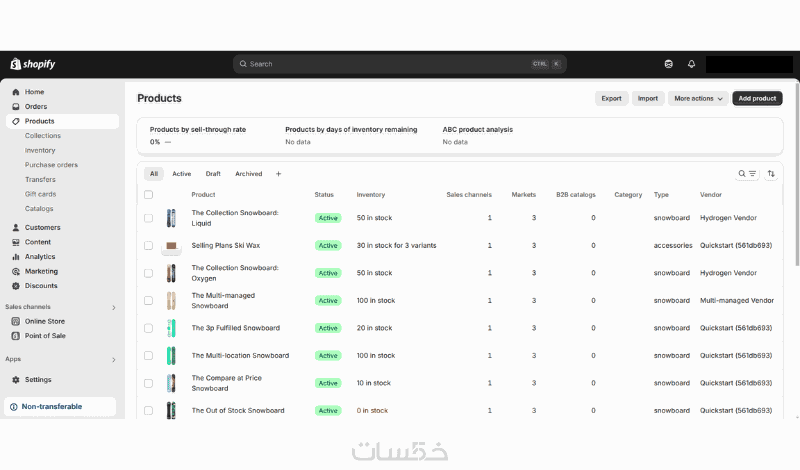This screenshot has width=800, height=470.
Task: Click the Online Store icon
Action: click(16, 321)
